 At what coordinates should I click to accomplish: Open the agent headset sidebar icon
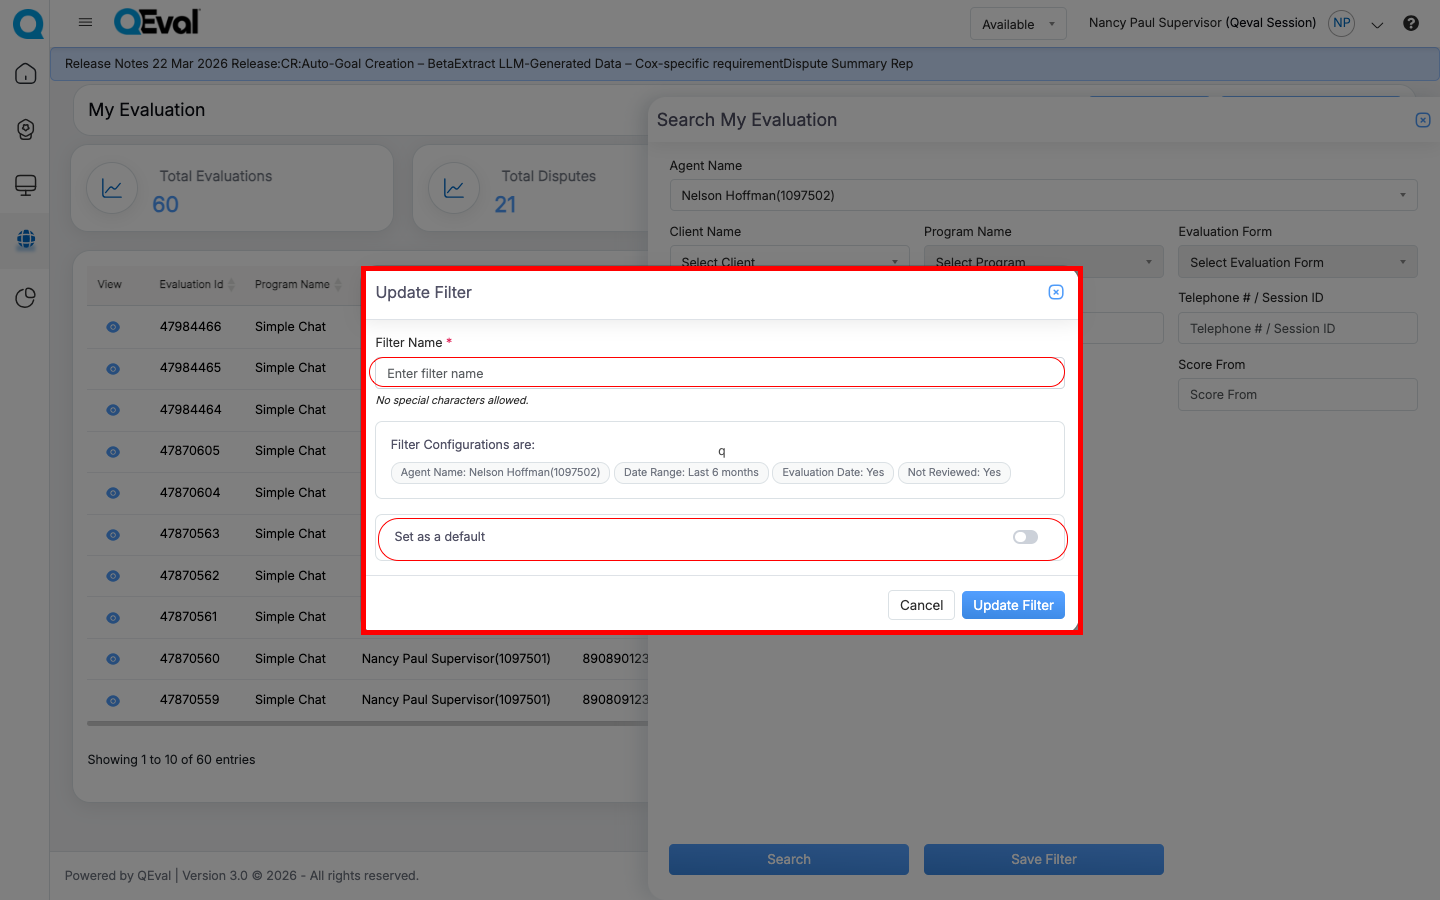click(26, 130)
